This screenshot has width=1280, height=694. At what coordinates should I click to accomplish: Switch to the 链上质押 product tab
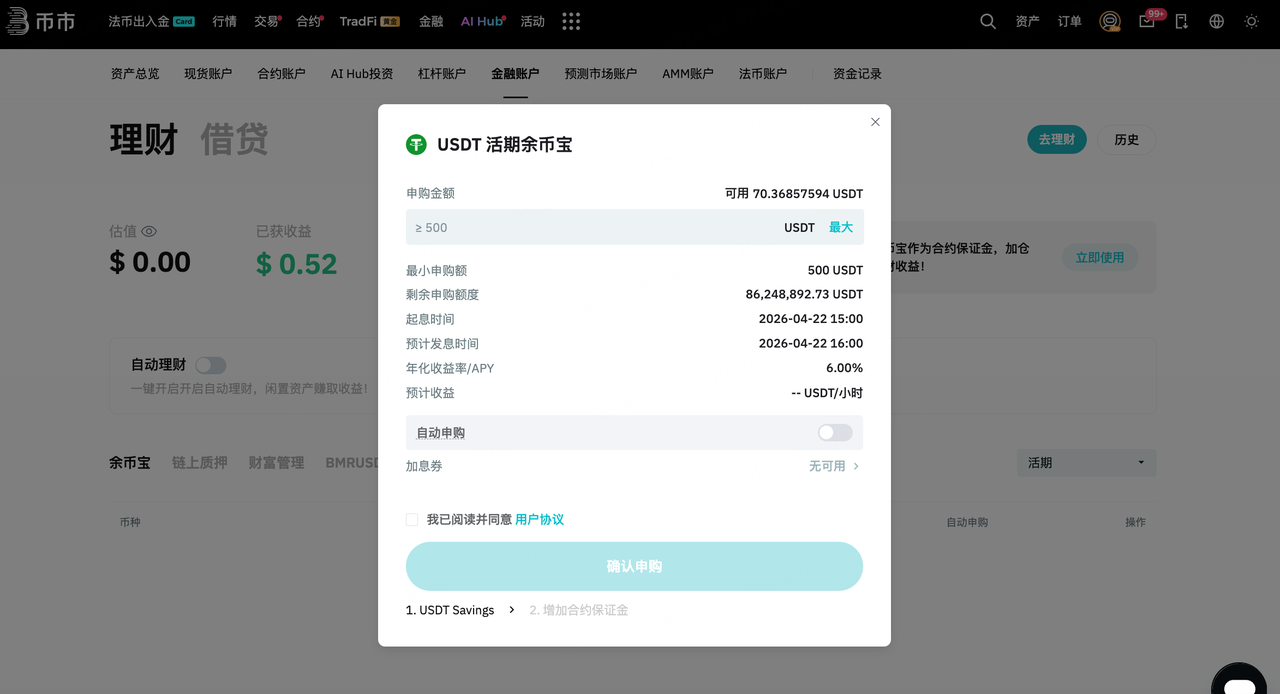point(200,463)
